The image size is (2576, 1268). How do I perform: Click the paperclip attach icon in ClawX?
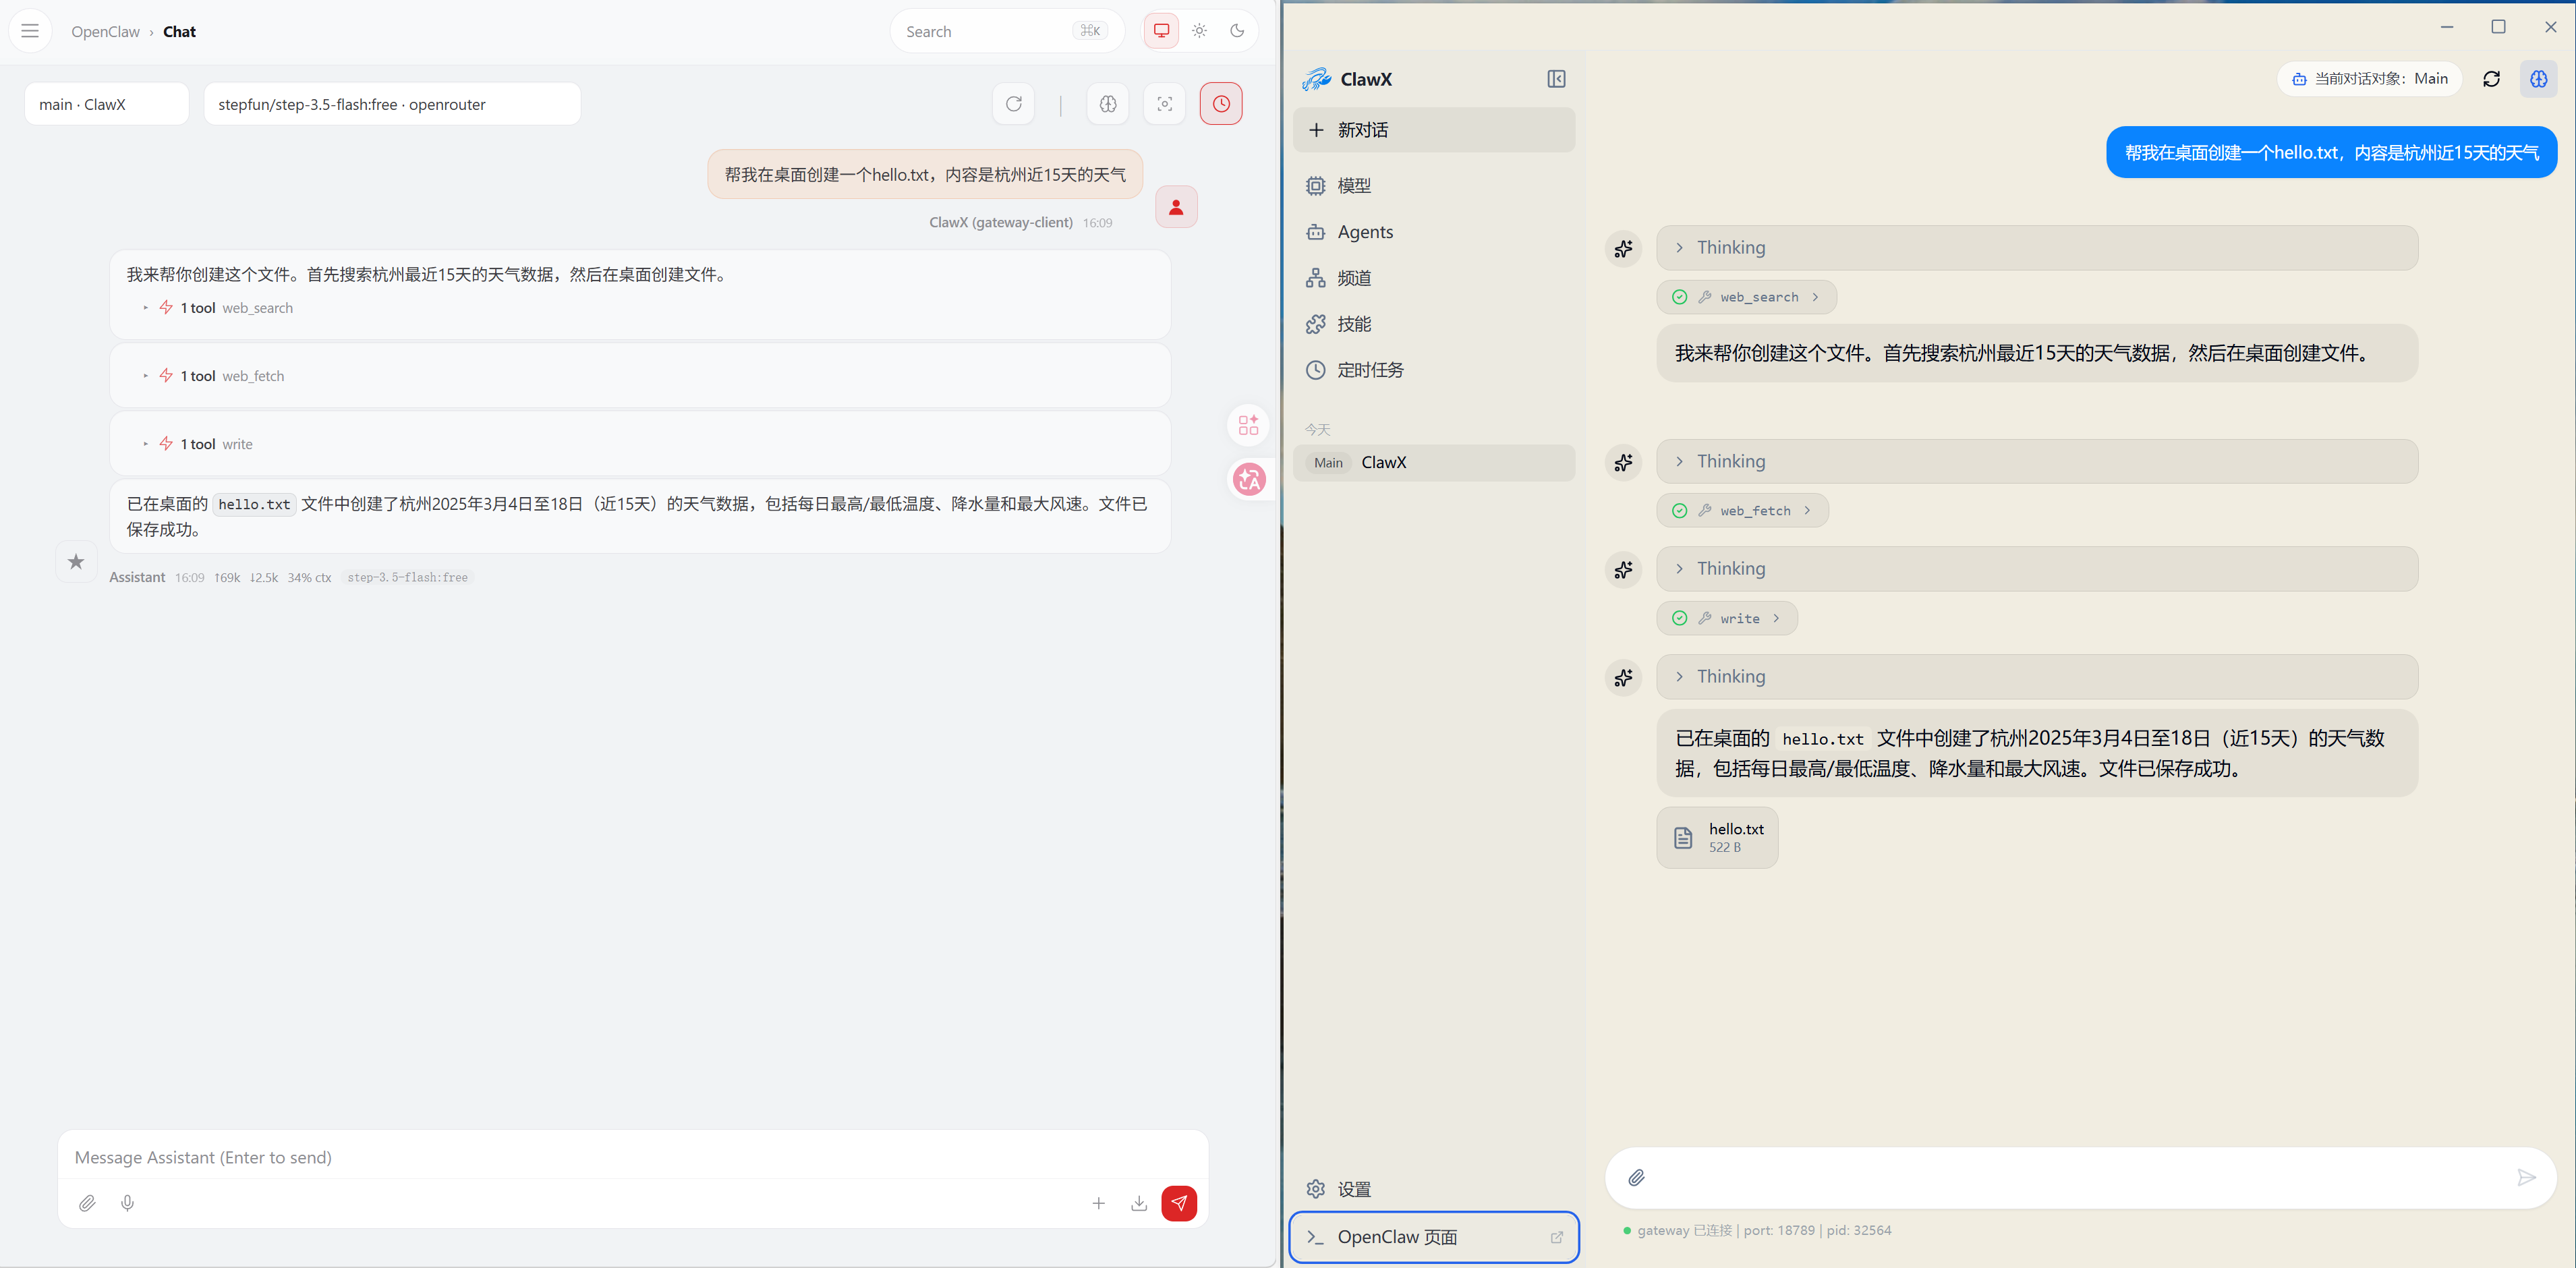coord(1636,1178)
